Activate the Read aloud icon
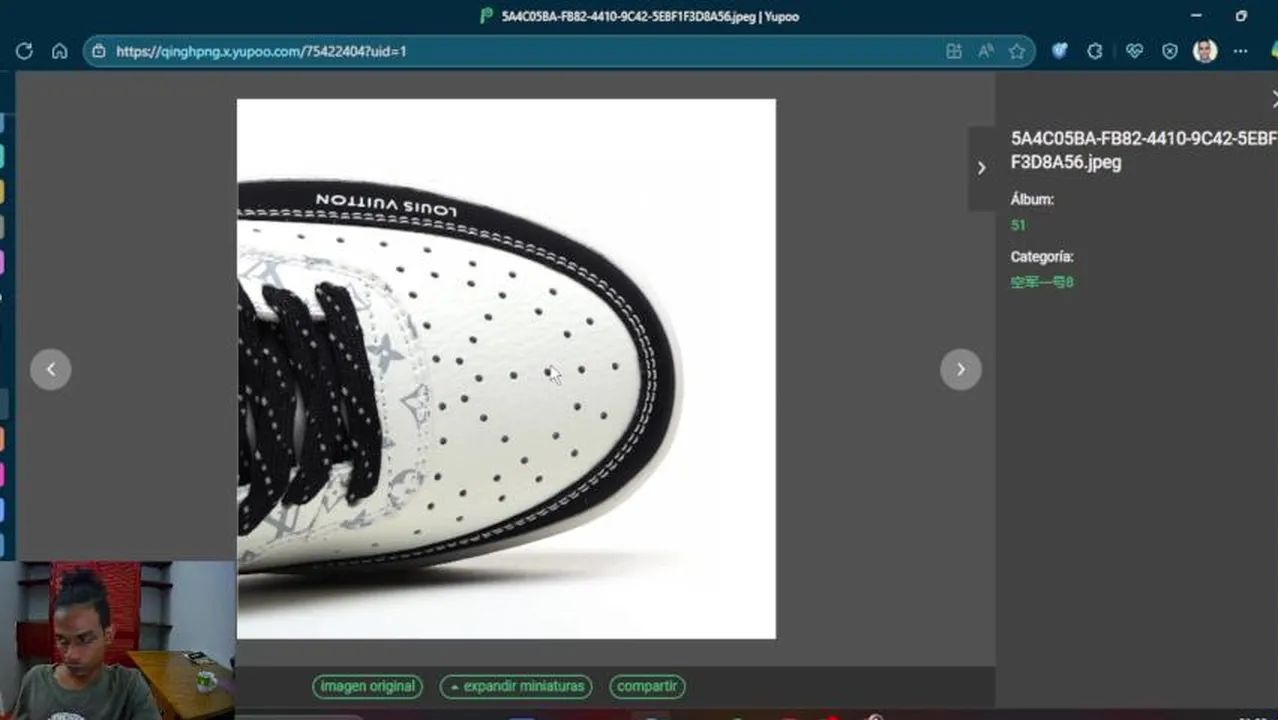 986,51
